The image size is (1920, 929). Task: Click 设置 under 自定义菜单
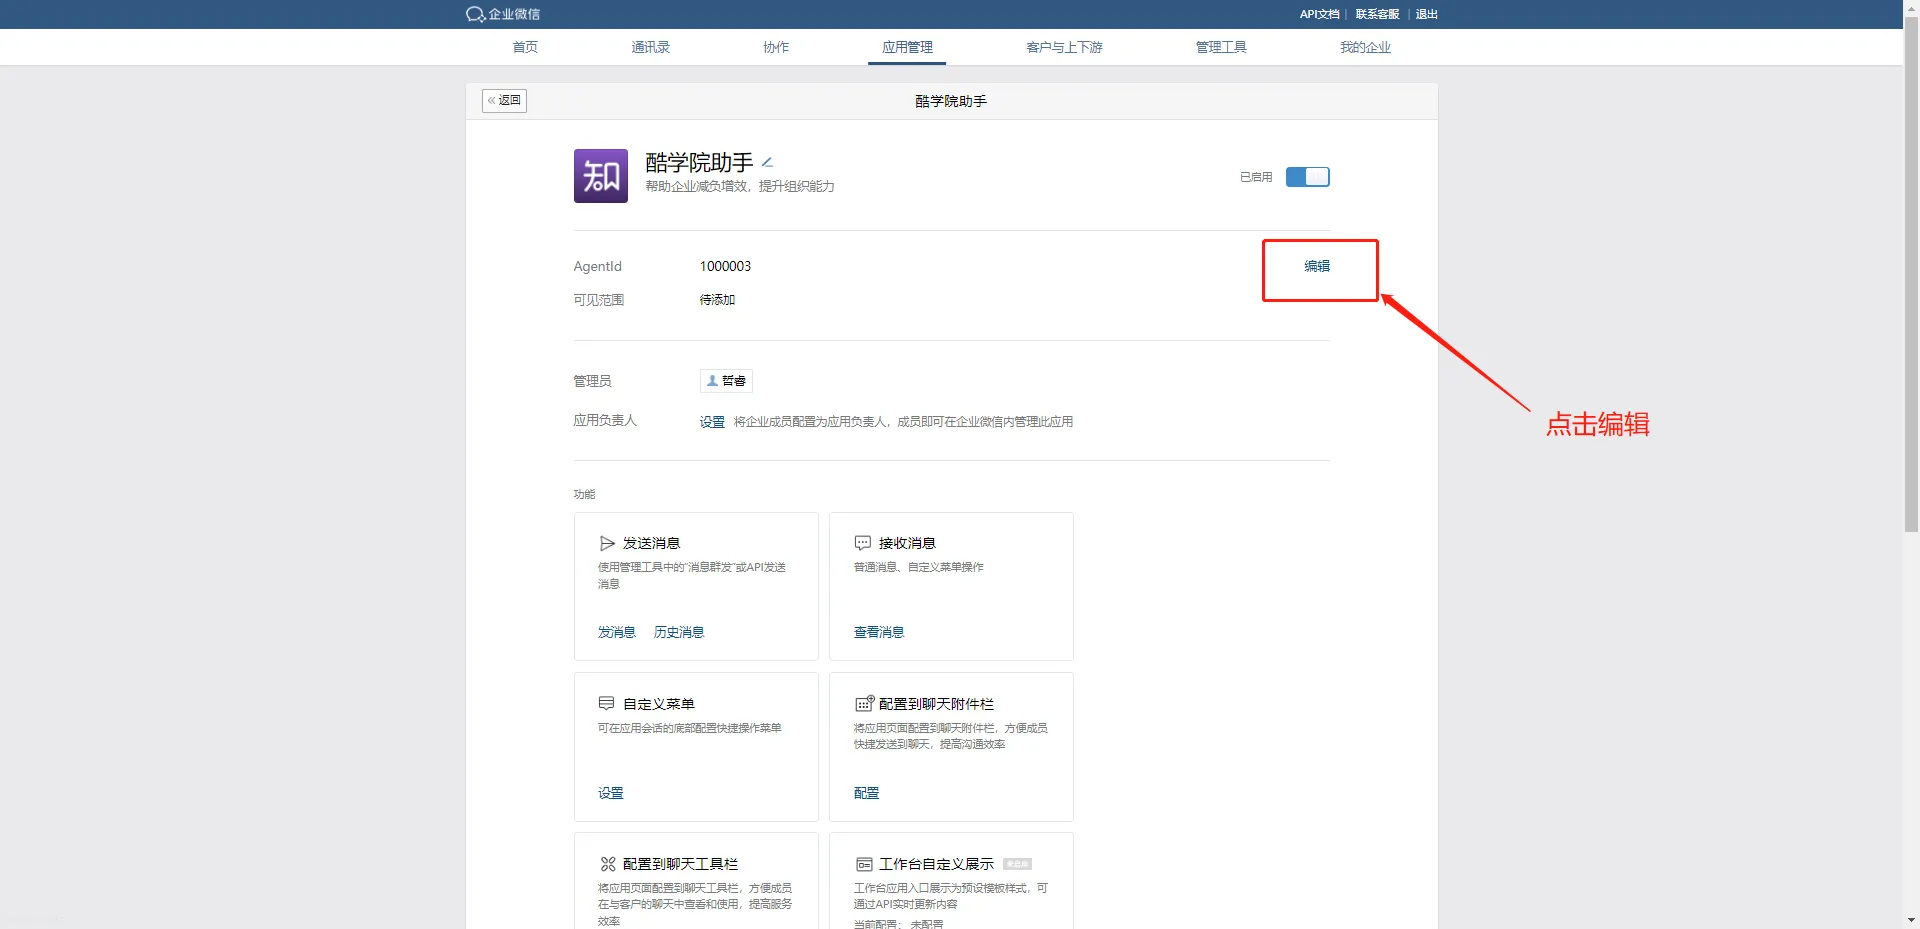coord(611,793)
